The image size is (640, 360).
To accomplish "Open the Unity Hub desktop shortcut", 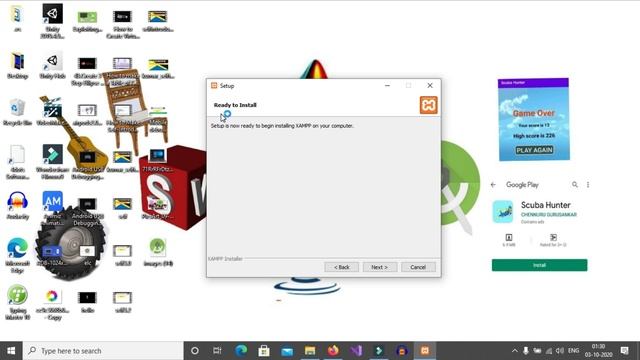I will (x=52, y=65).
